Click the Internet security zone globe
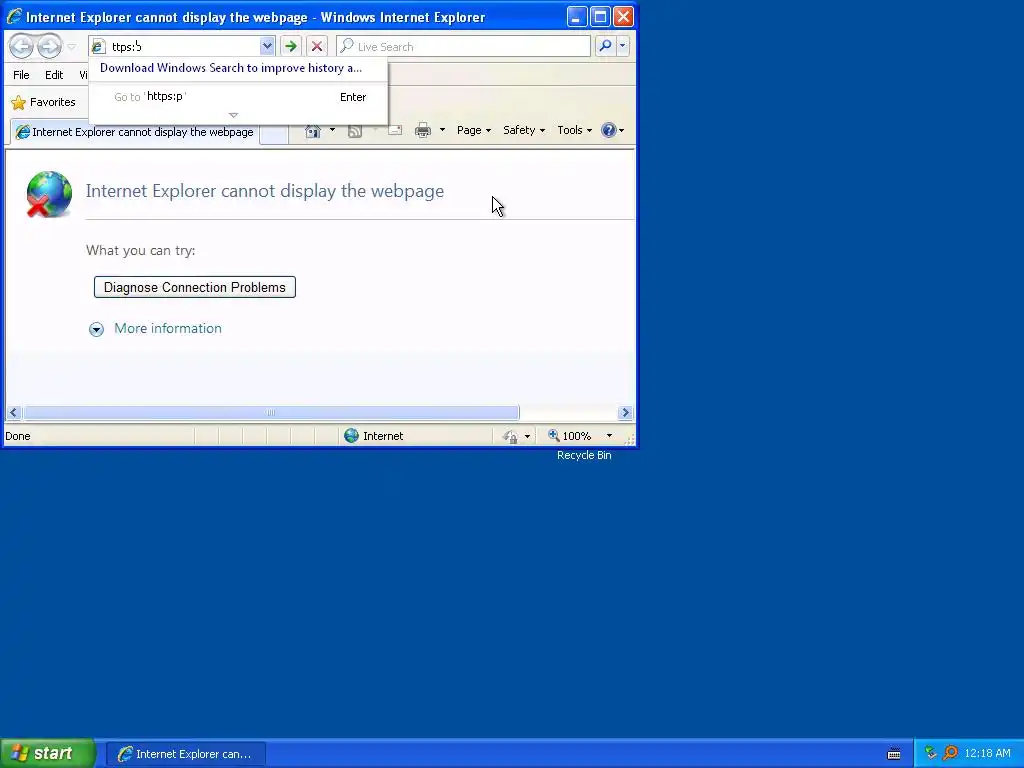This screenshot has width=1024, height=768. pyautogui.click(x=351, y=436)
